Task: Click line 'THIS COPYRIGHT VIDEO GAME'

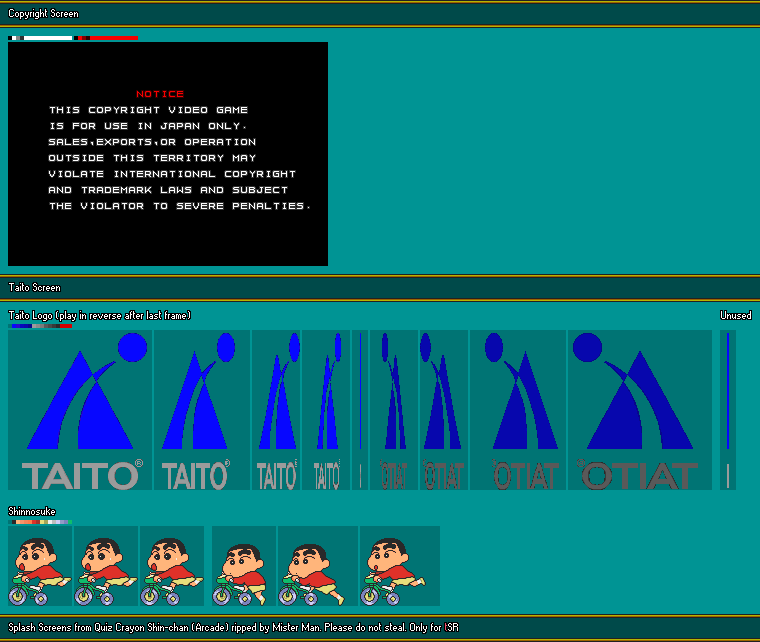Action: pyautogui.click(x=148, y=110)
